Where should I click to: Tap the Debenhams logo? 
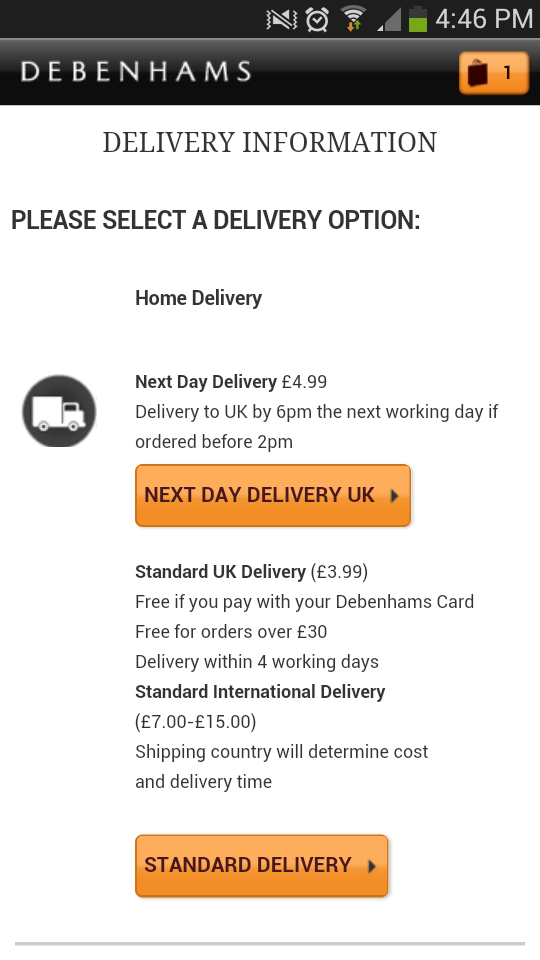[136, 72]
